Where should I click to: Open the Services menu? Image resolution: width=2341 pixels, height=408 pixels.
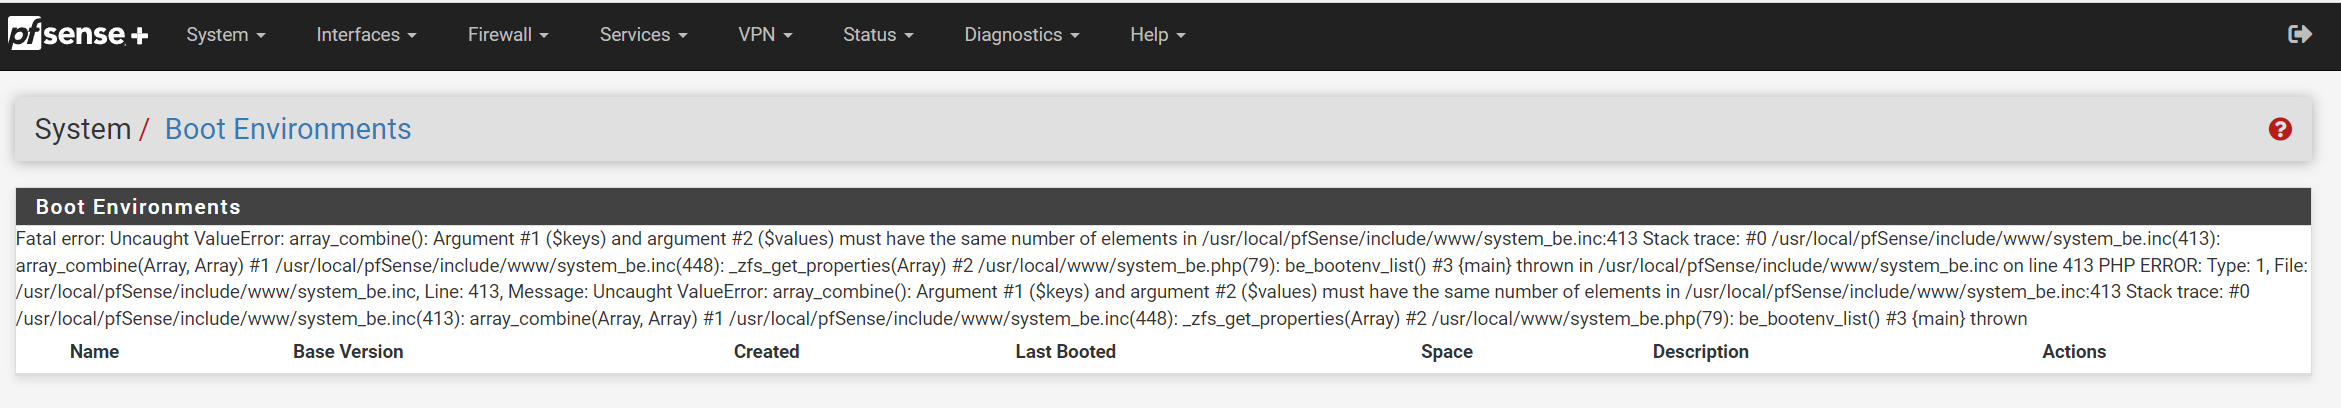point(643,35)
